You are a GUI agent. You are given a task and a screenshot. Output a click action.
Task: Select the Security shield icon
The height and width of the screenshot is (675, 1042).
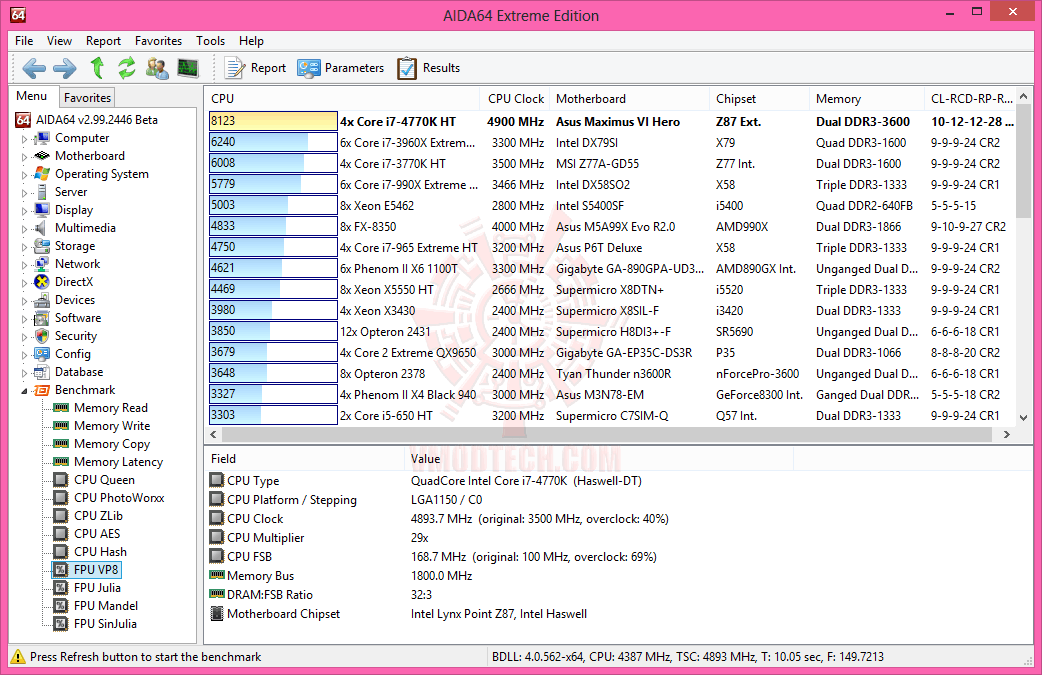[42, 336]
